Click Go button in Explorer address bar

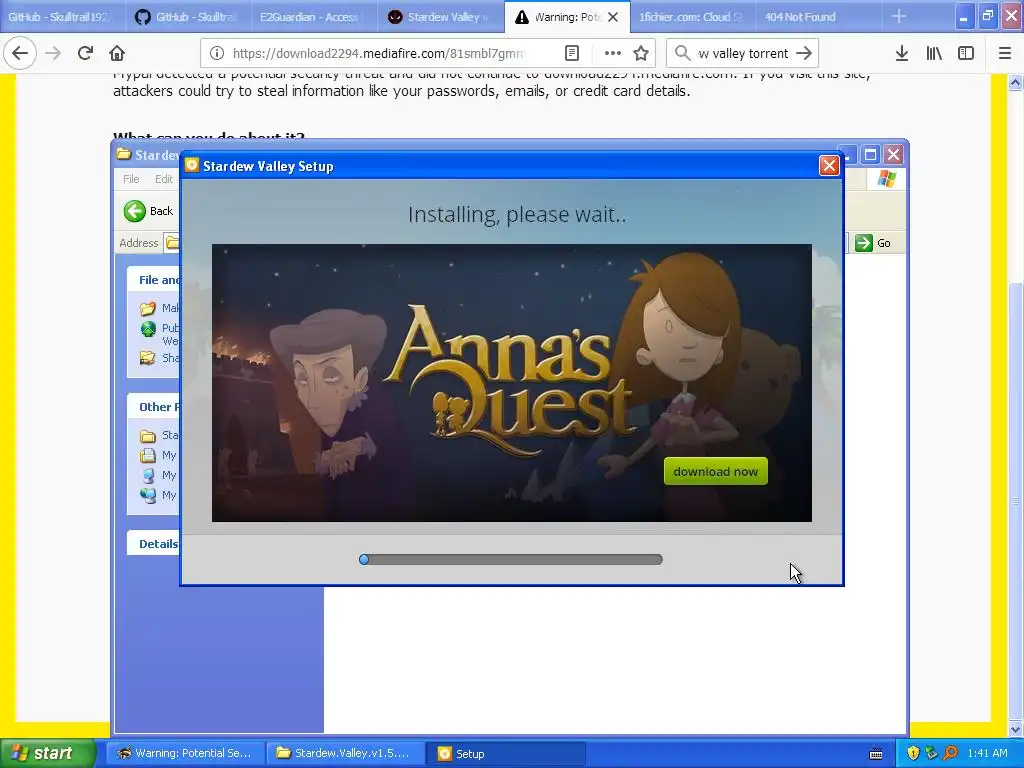click(x=873, y=243)
